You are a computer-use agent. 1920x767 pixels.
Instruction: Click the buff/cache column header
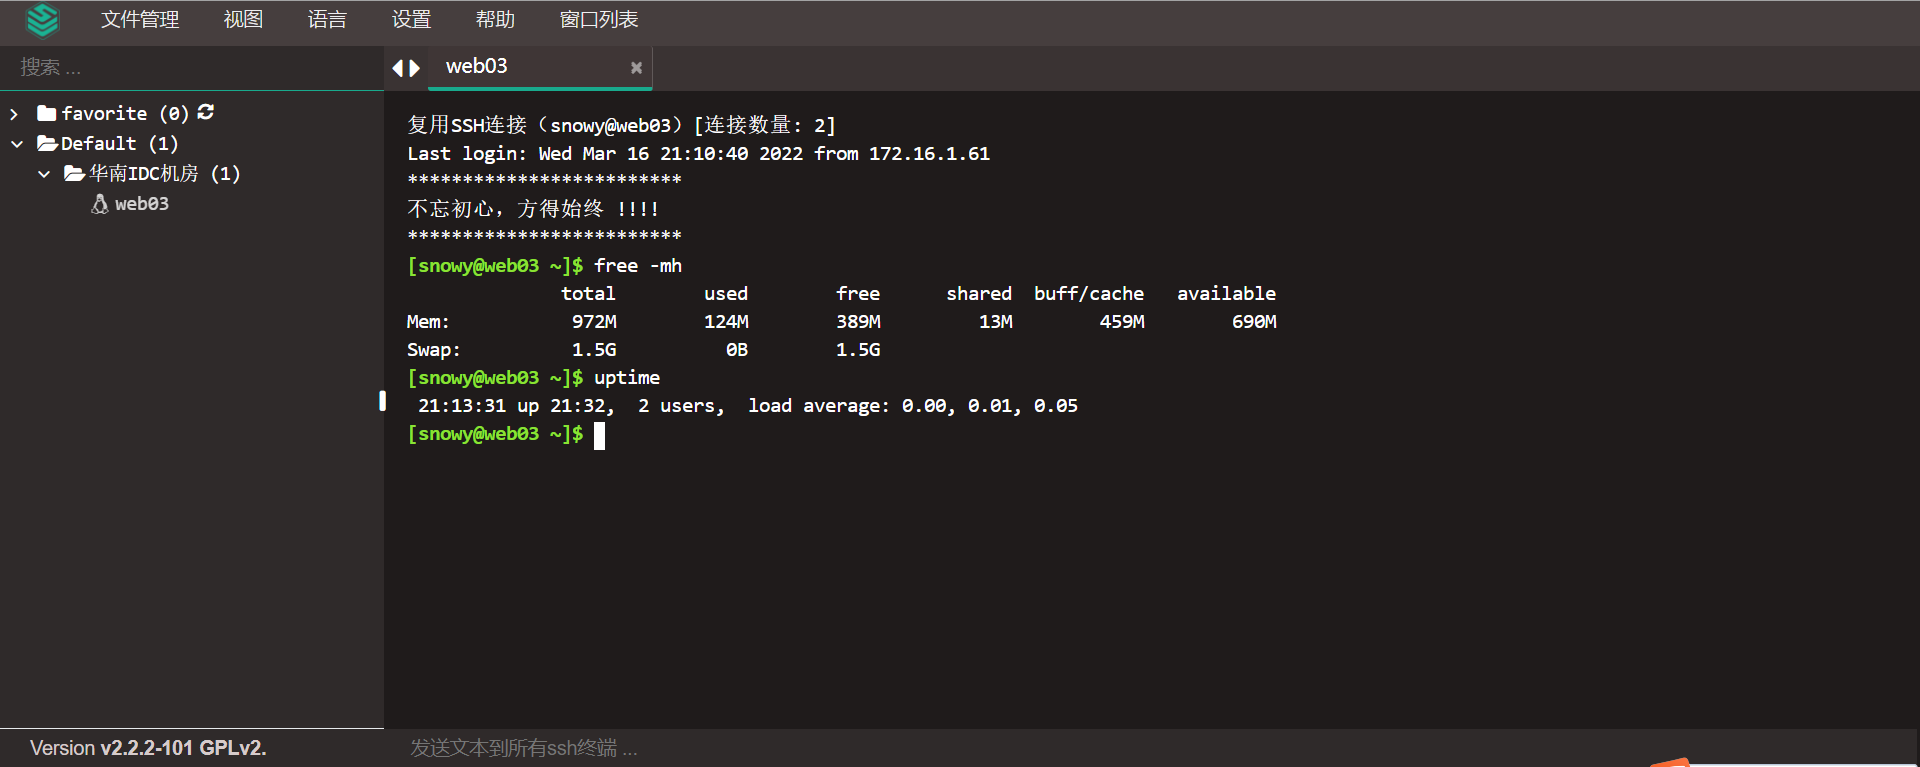(1089, 294)
